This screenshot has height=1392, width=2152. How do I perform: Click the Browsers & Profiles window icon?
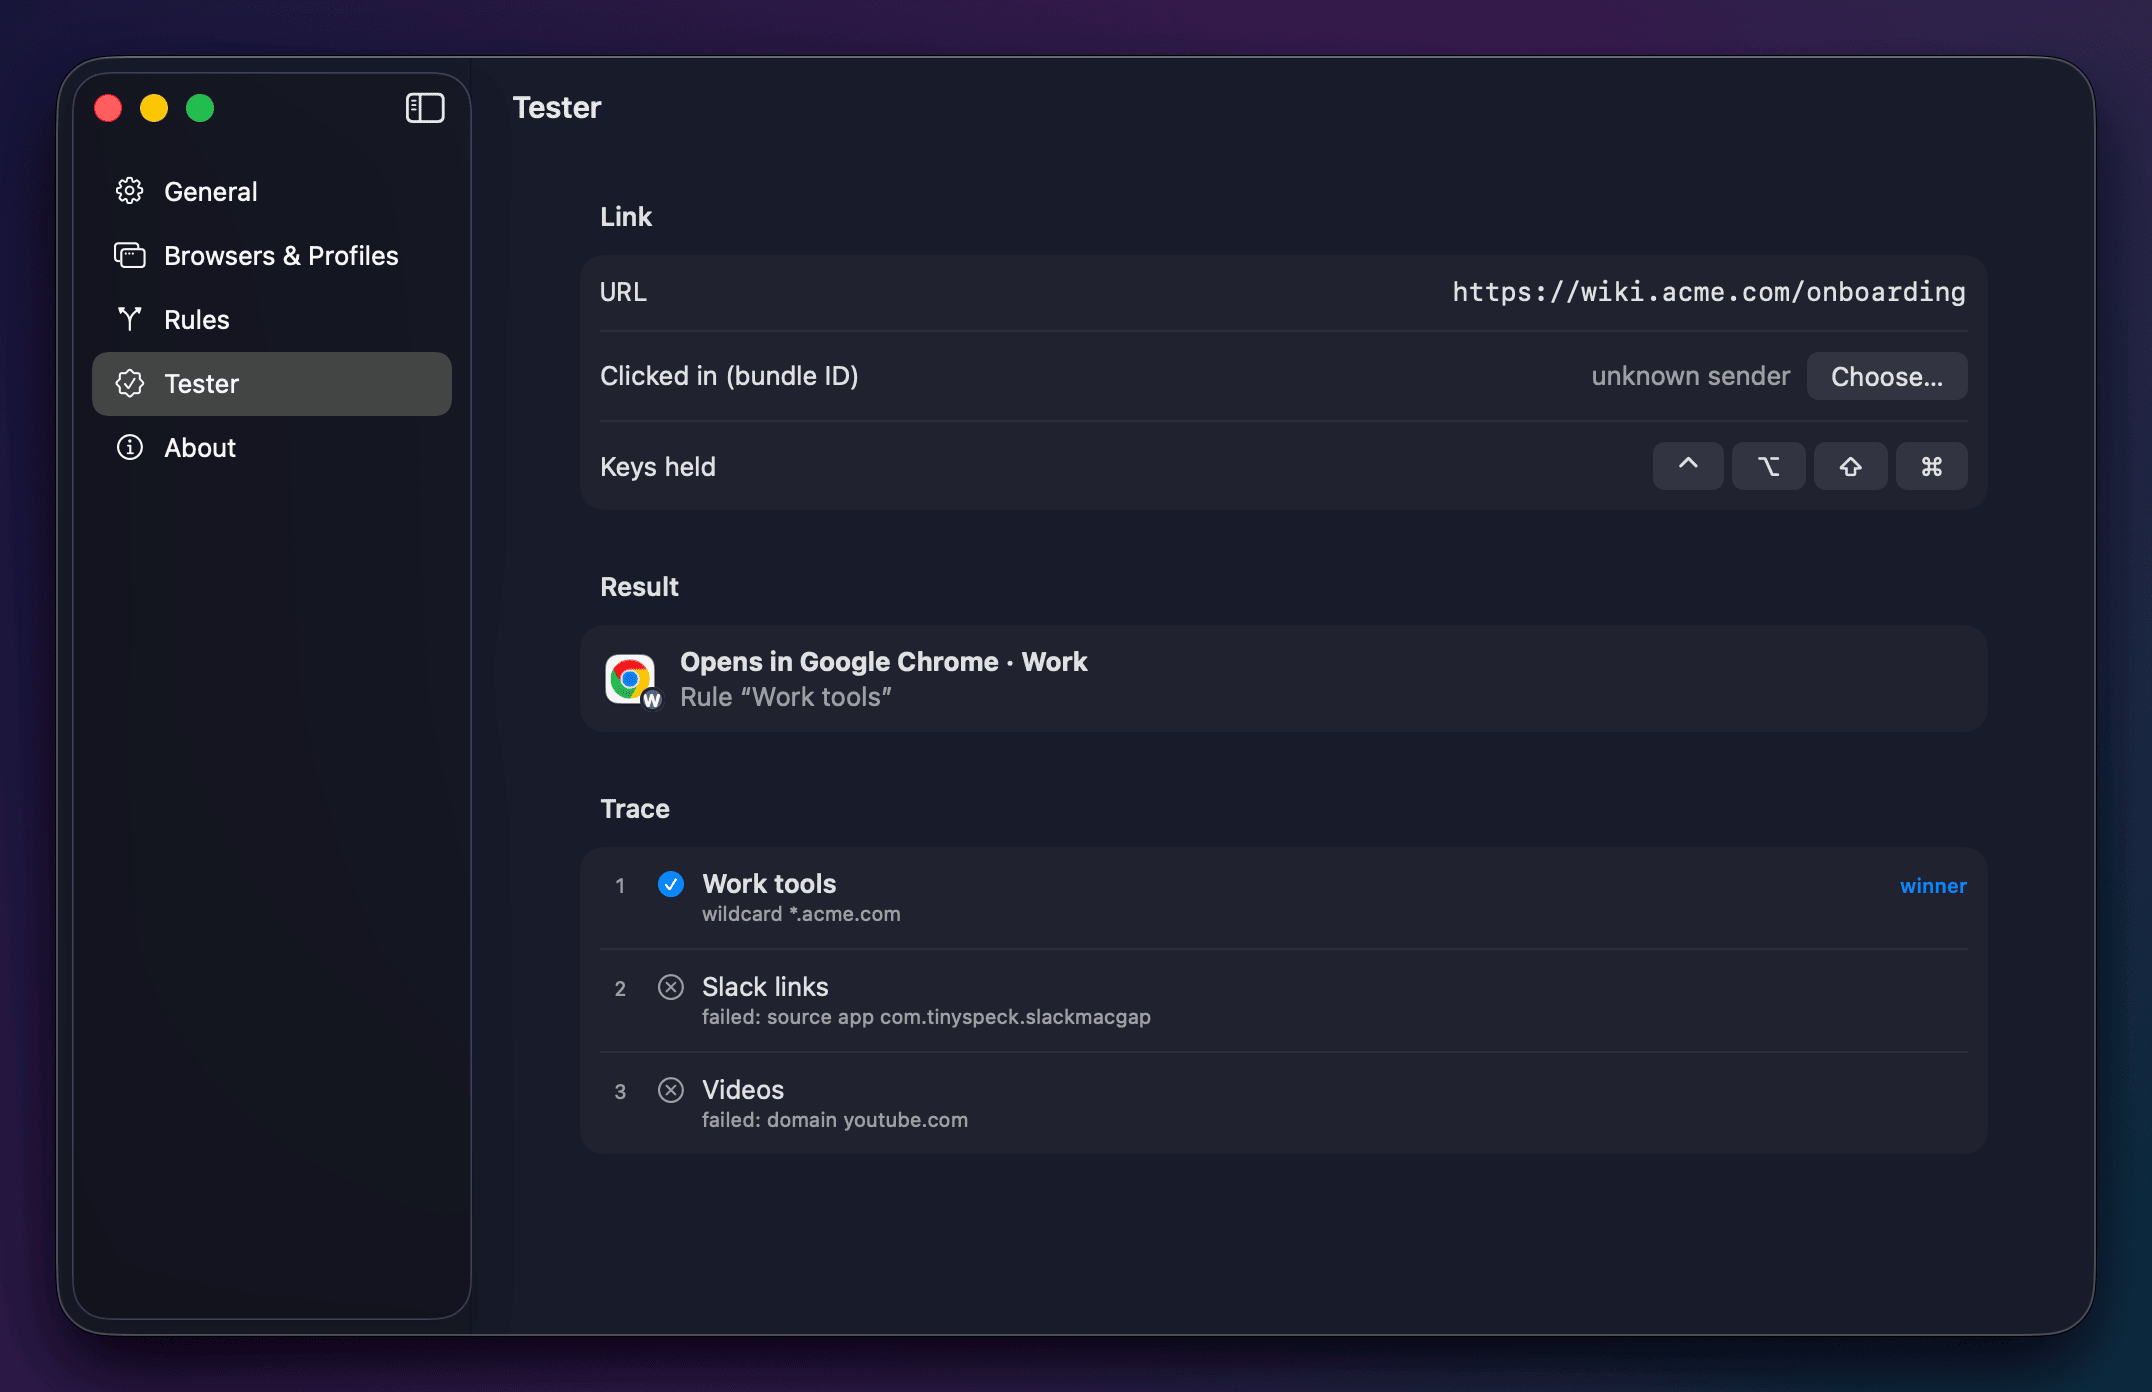[130, 255]
